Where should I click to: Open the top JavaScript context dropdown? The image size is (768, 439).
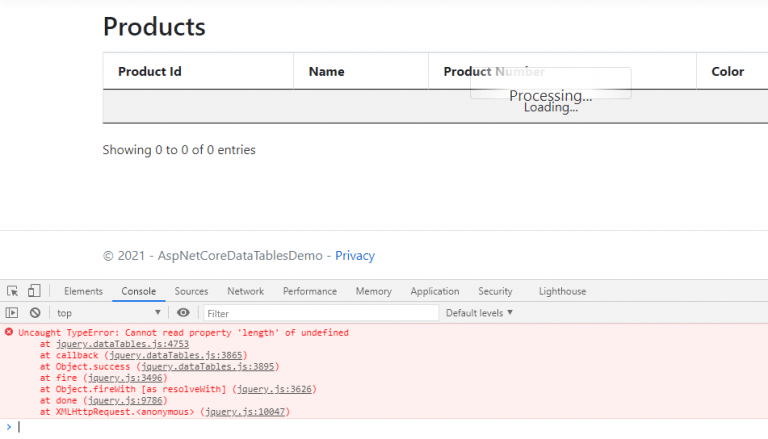[x=108, y=313]
